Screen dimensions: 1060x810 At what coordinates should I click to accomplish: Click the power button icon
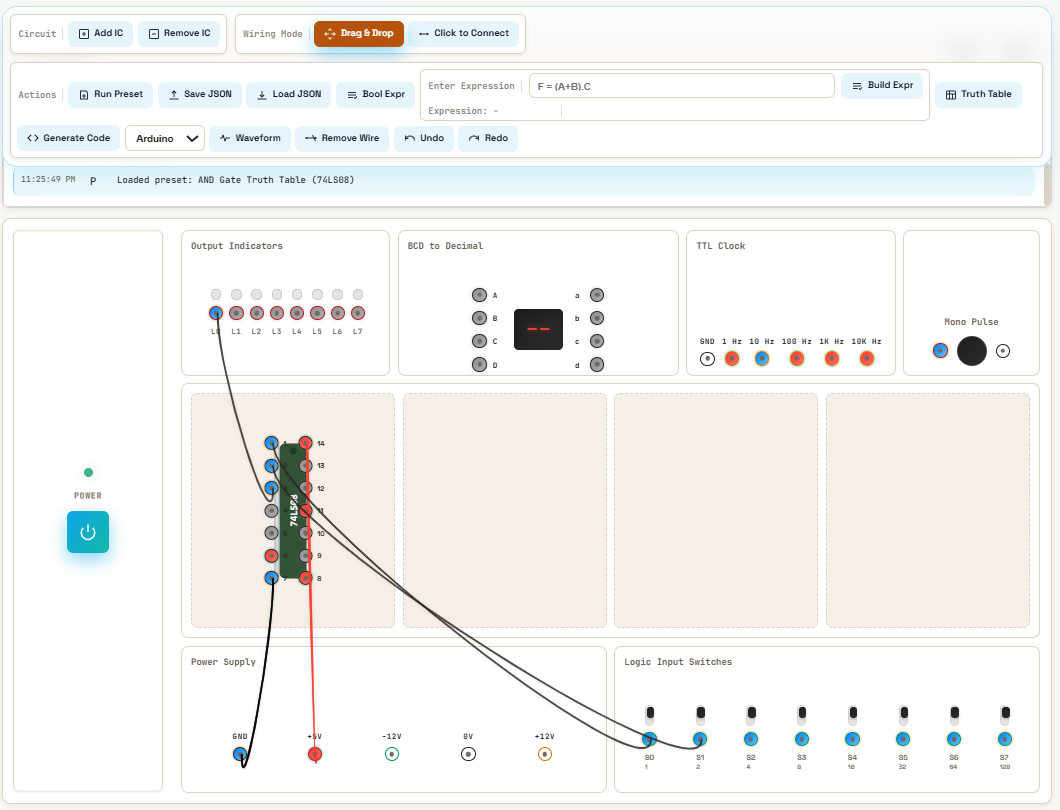tap(88, 532)
